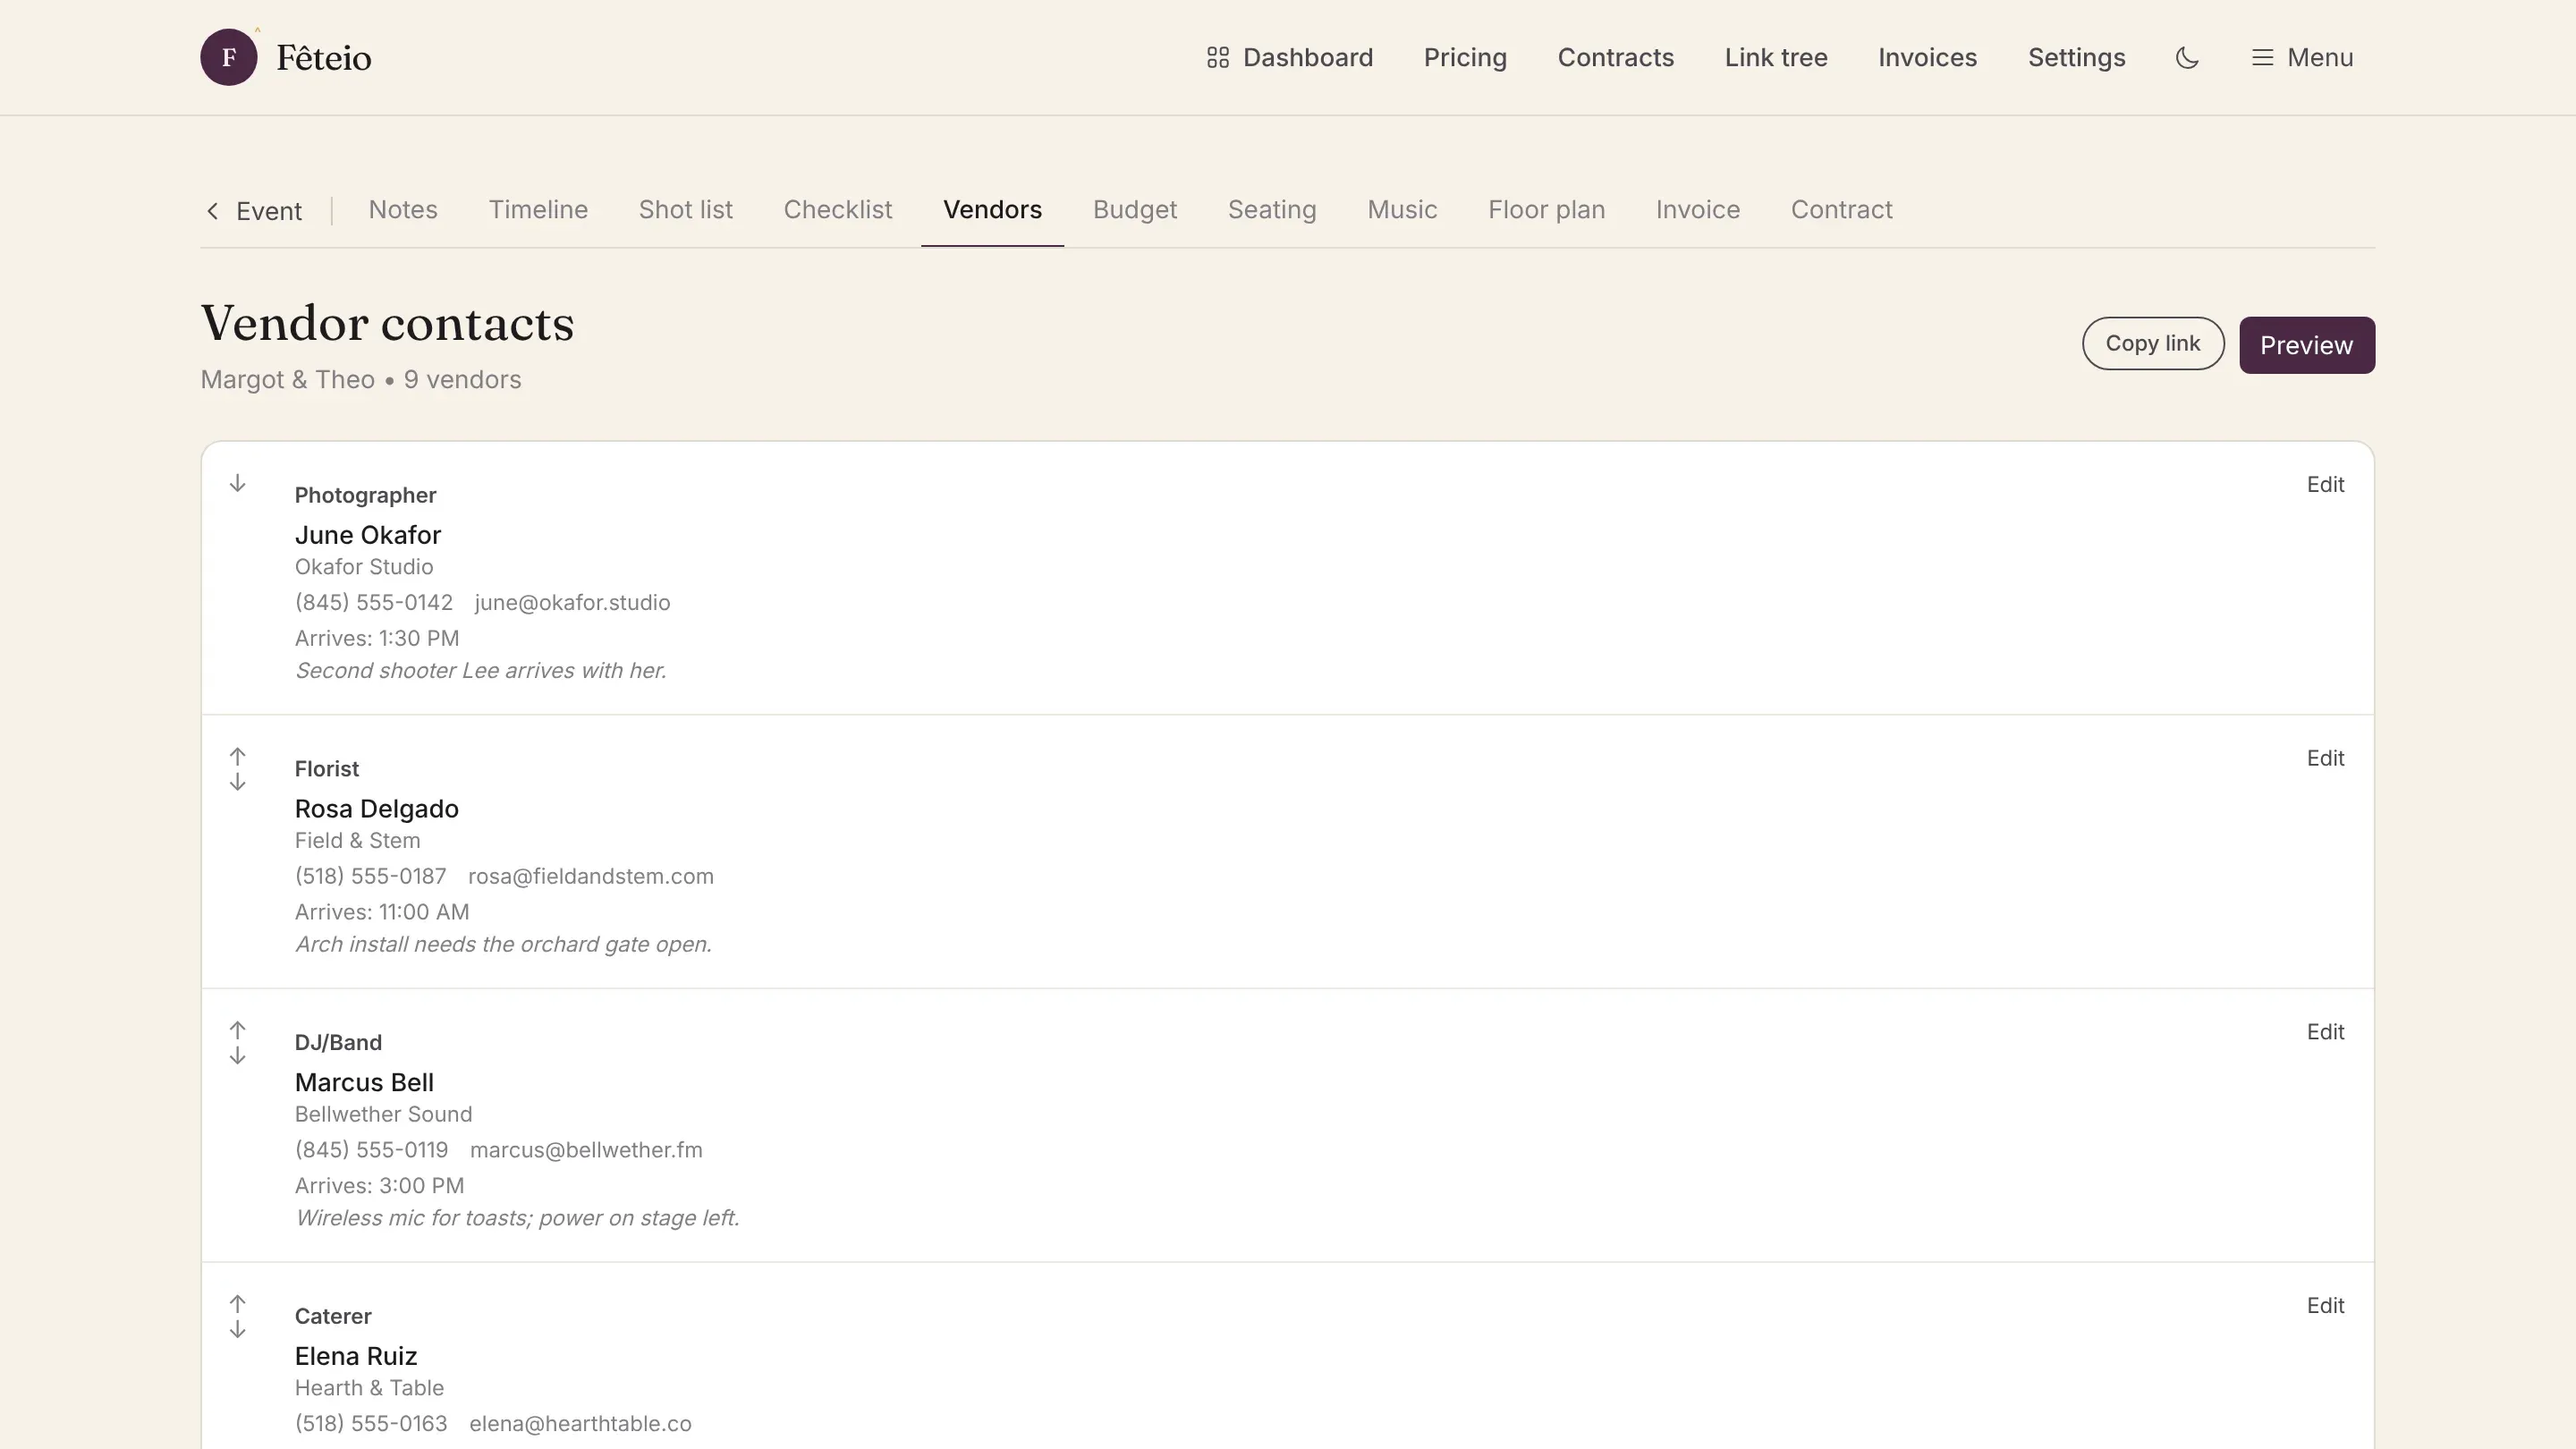Move Caterer Elena Ruiz down

click(x=237, y=1329)
